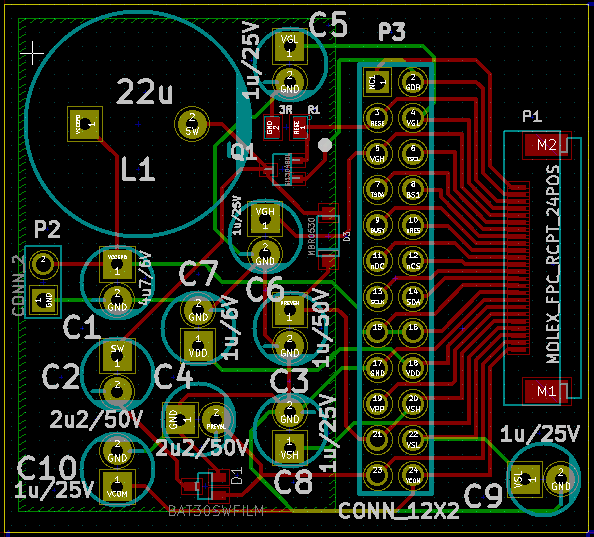Click the MBR0530 diode D3 footprint

pyautogui.click(x=328, y=236)
